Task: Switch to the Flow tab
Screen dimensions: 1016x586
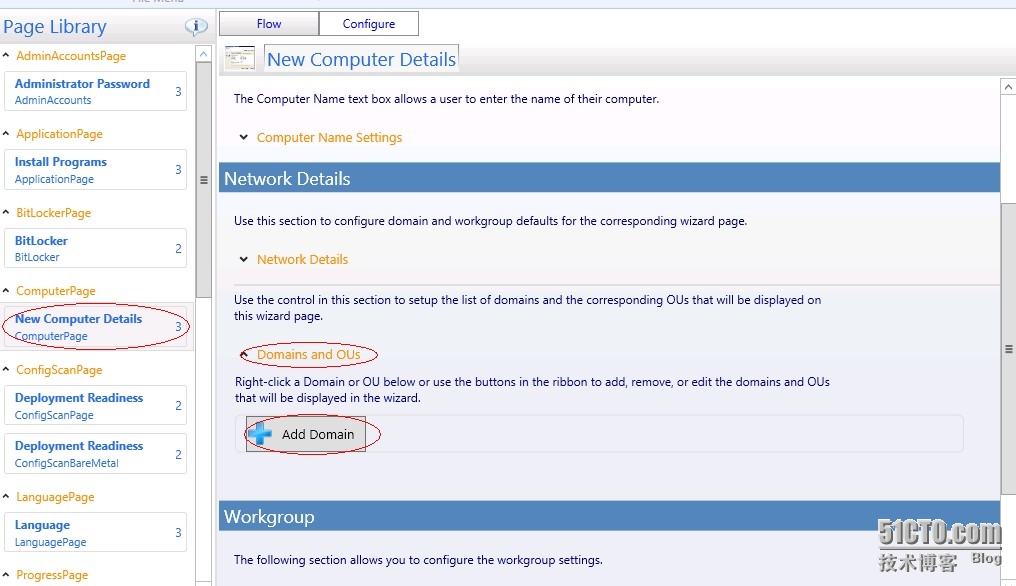Action: pos(269,23)
